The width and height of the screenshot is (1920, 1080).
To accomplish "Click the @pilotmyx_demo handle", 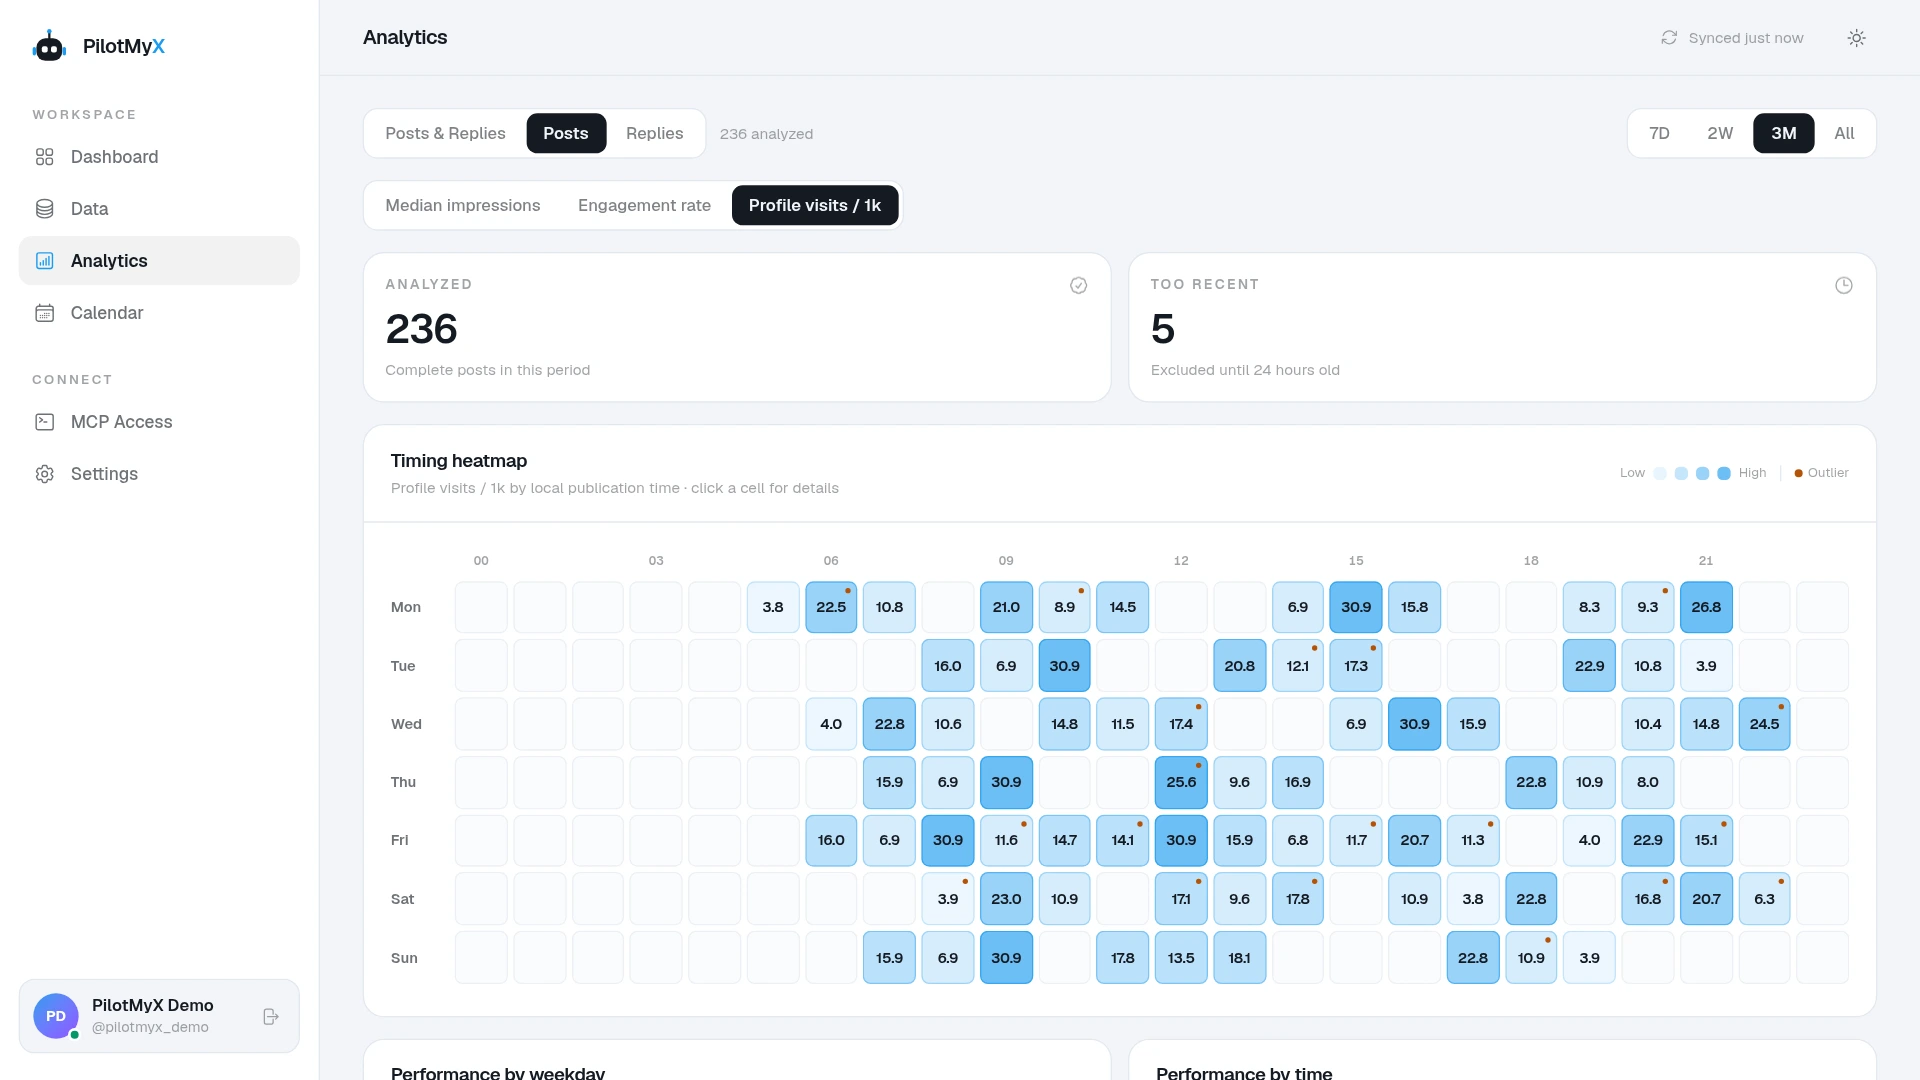I will point(150,1027).
